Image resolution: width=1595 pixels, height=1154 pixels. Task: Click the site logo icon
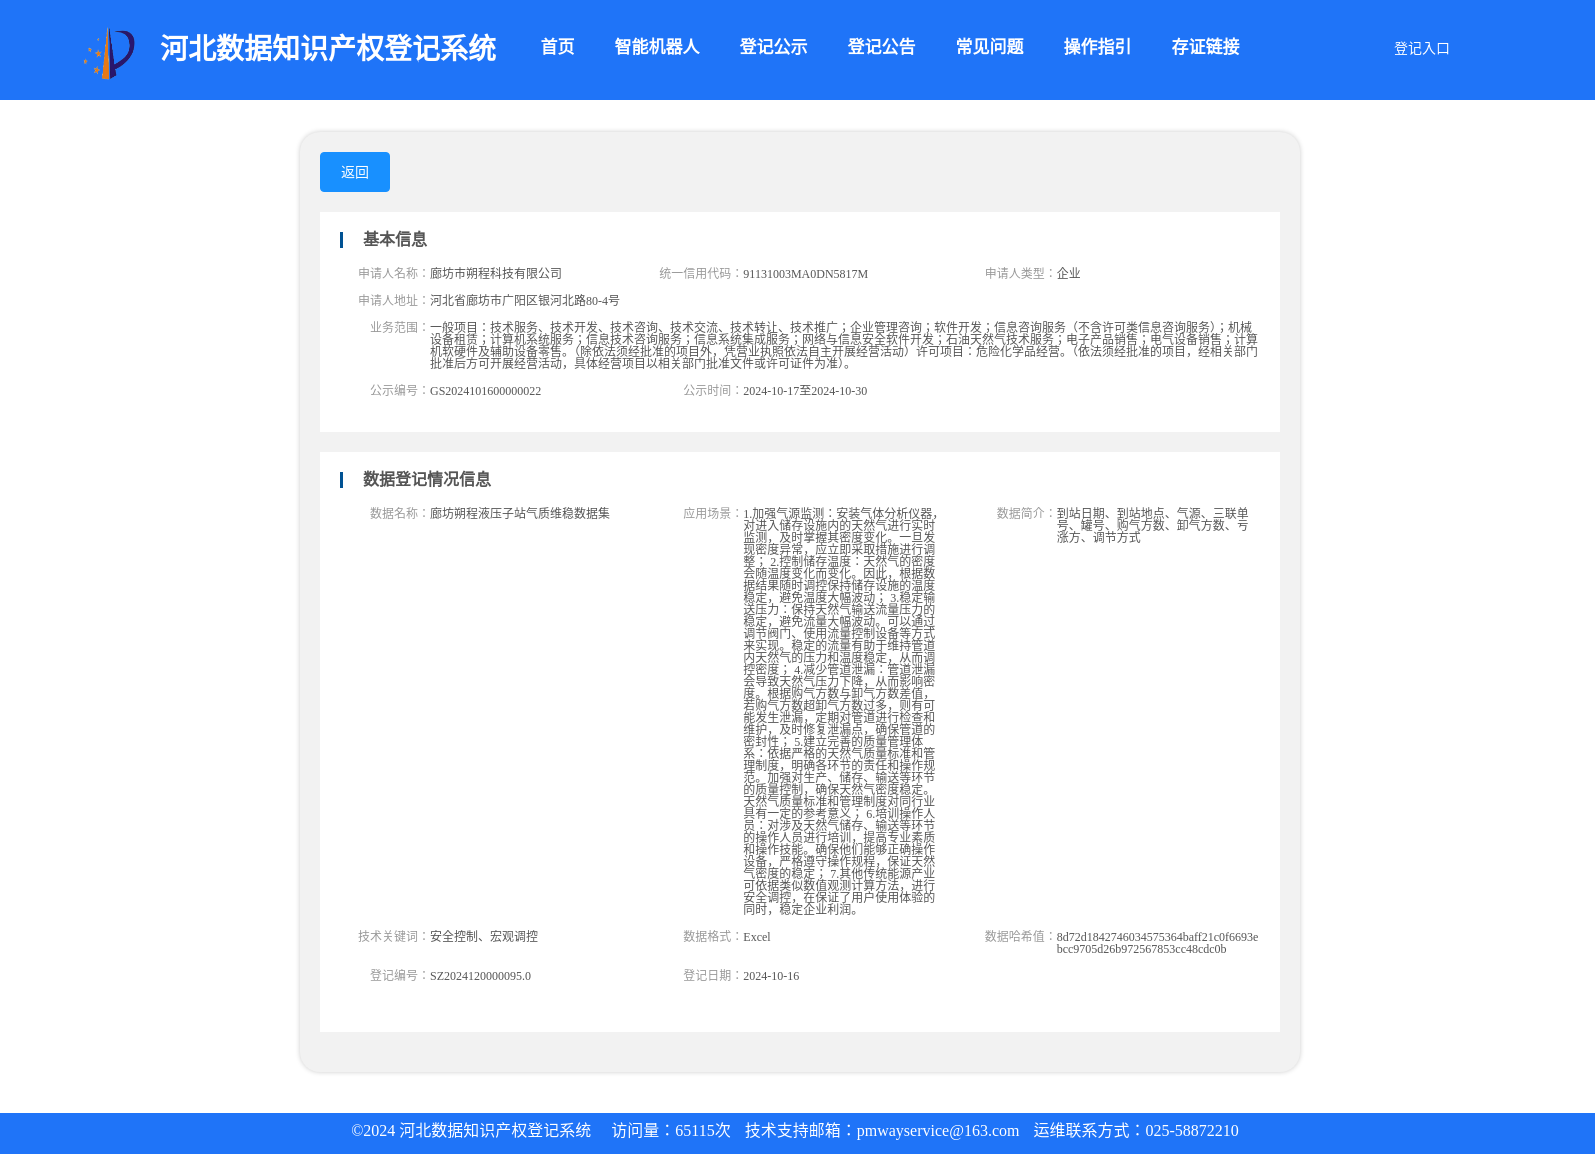(x=109, y=53)
